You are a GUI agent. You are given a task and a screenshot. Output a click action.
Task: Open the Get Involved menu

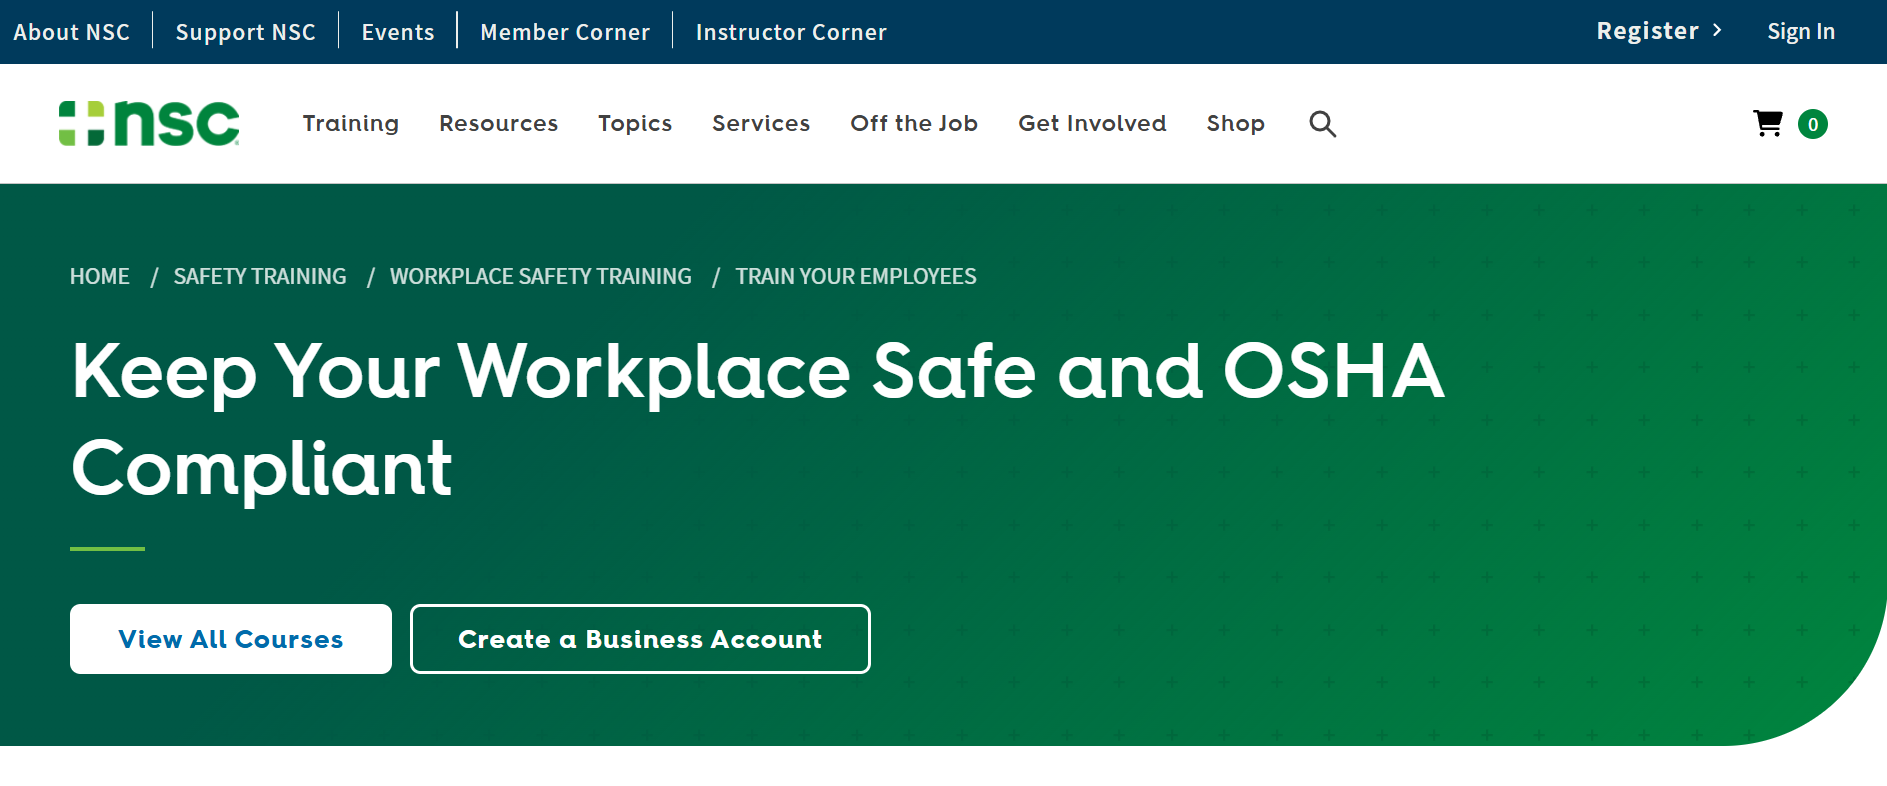tap(1092, 123)
